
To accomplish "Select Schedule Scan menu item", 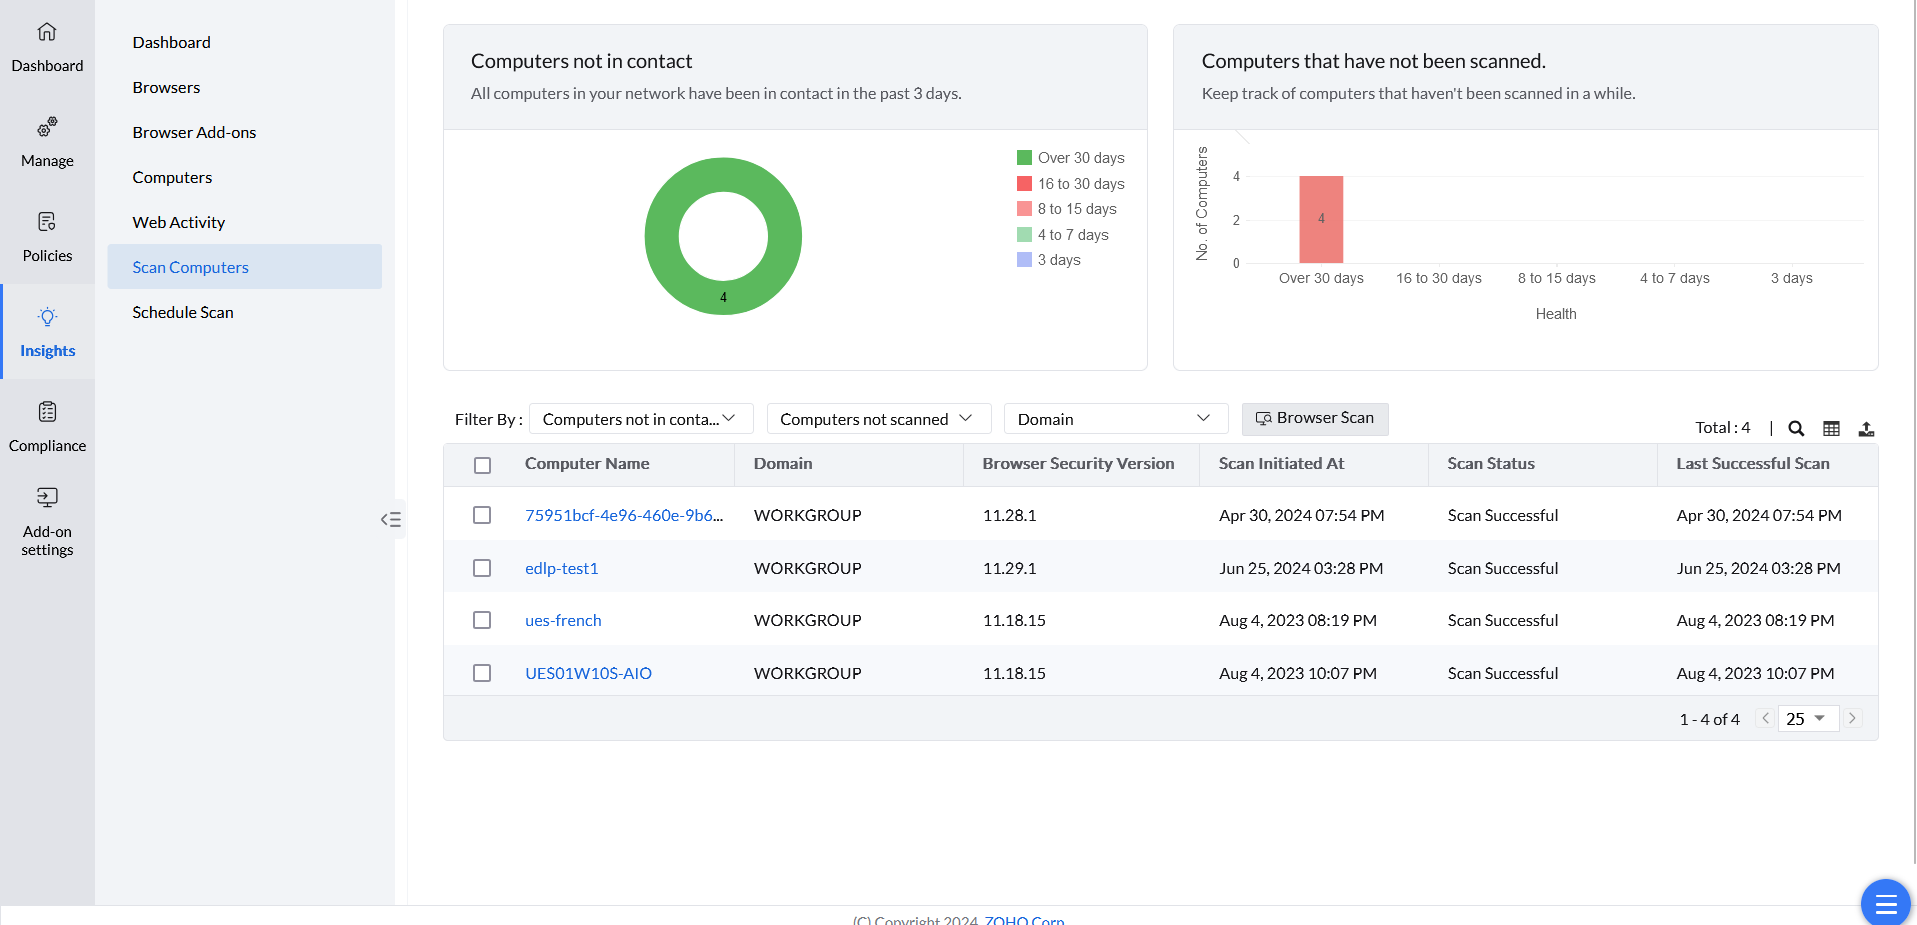I will coord(183,312).
